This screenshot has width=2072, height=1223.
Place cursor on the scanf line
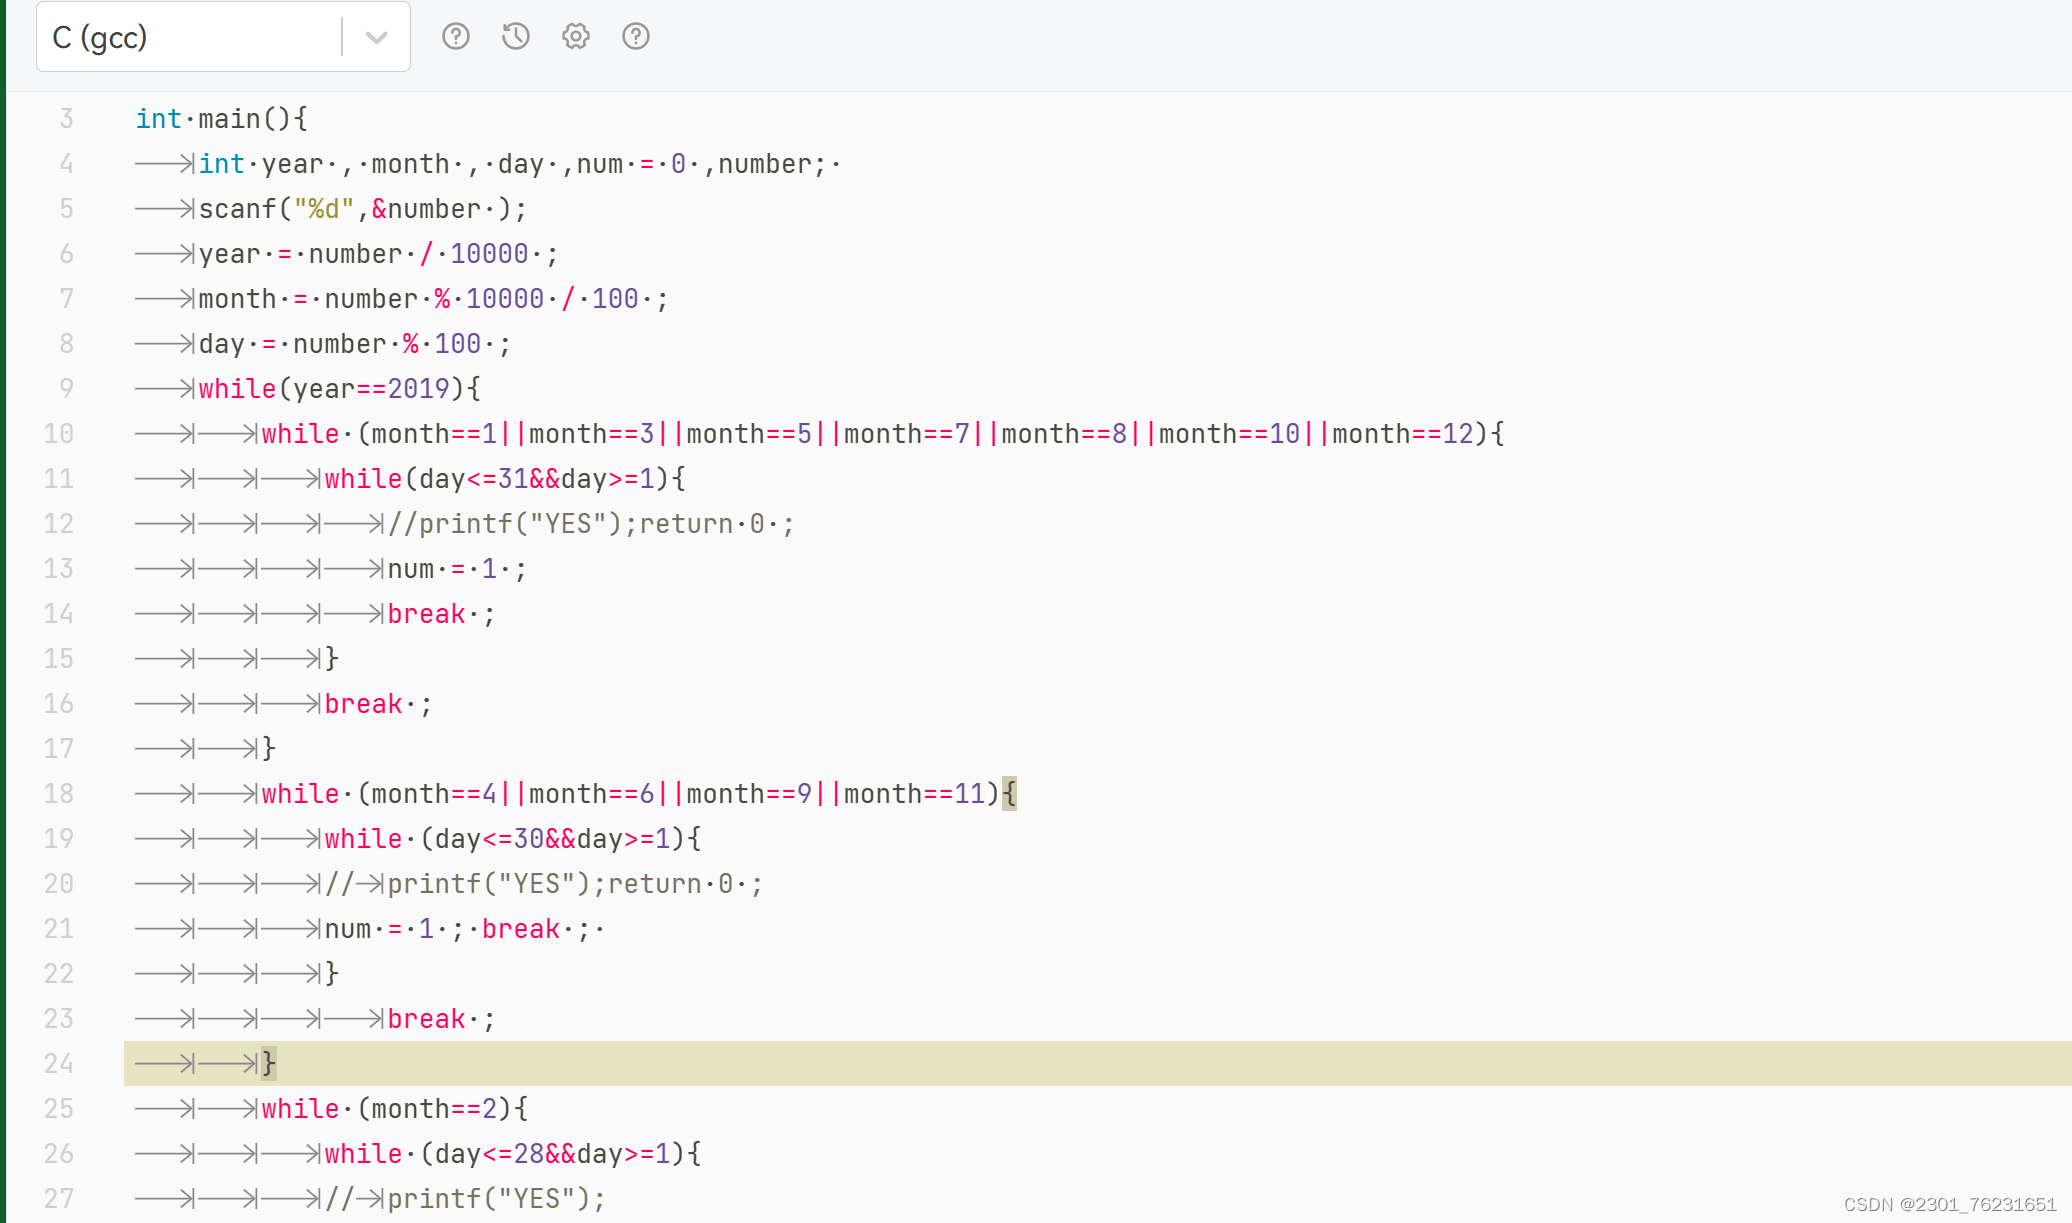[x=360, y=209]
